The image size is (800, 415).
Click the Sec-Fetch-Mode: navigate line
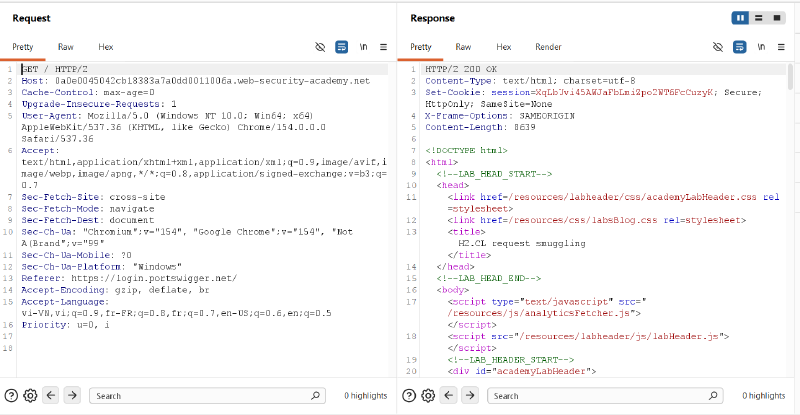[87, 209]
